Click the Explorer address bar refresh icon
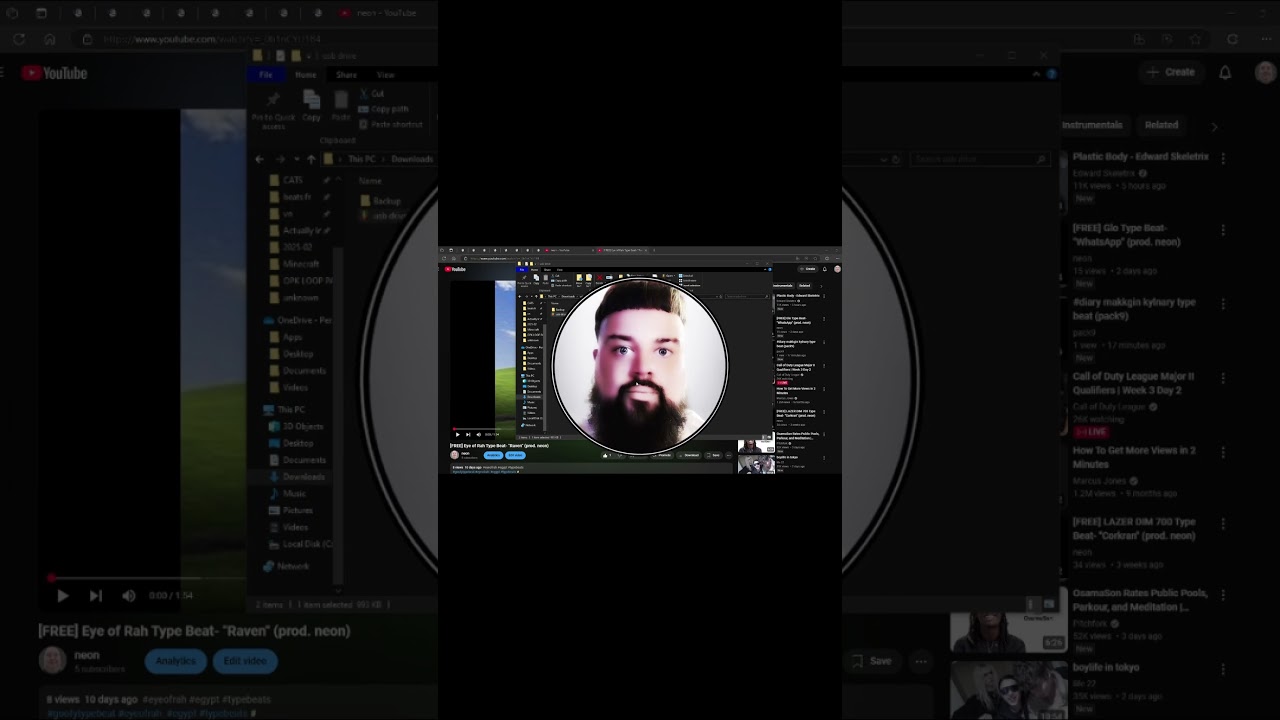Viewport: 1280px width, 720px height. tap(896, 159)
